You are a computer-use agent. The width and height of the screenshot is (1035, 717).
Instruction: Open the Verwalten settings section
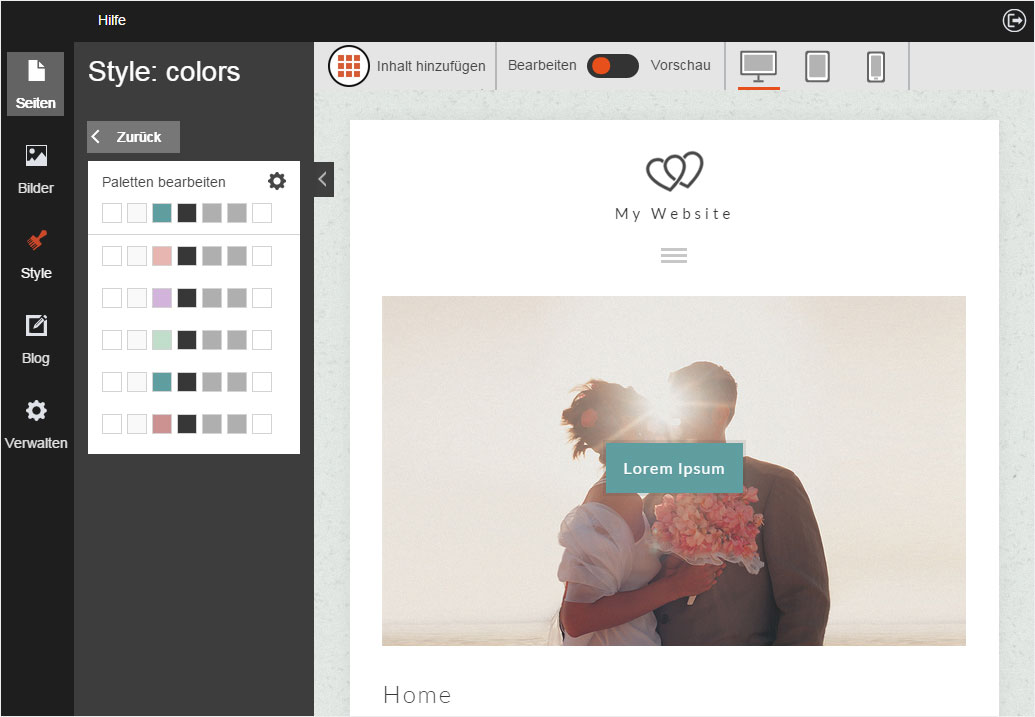(36, 425)
